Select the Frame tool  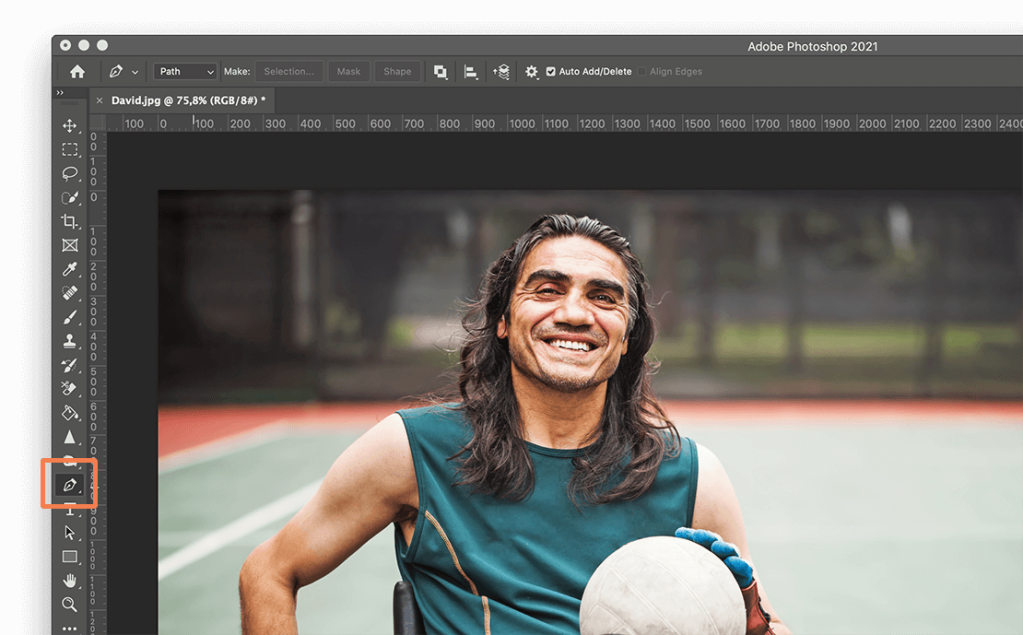click(70, 245)
